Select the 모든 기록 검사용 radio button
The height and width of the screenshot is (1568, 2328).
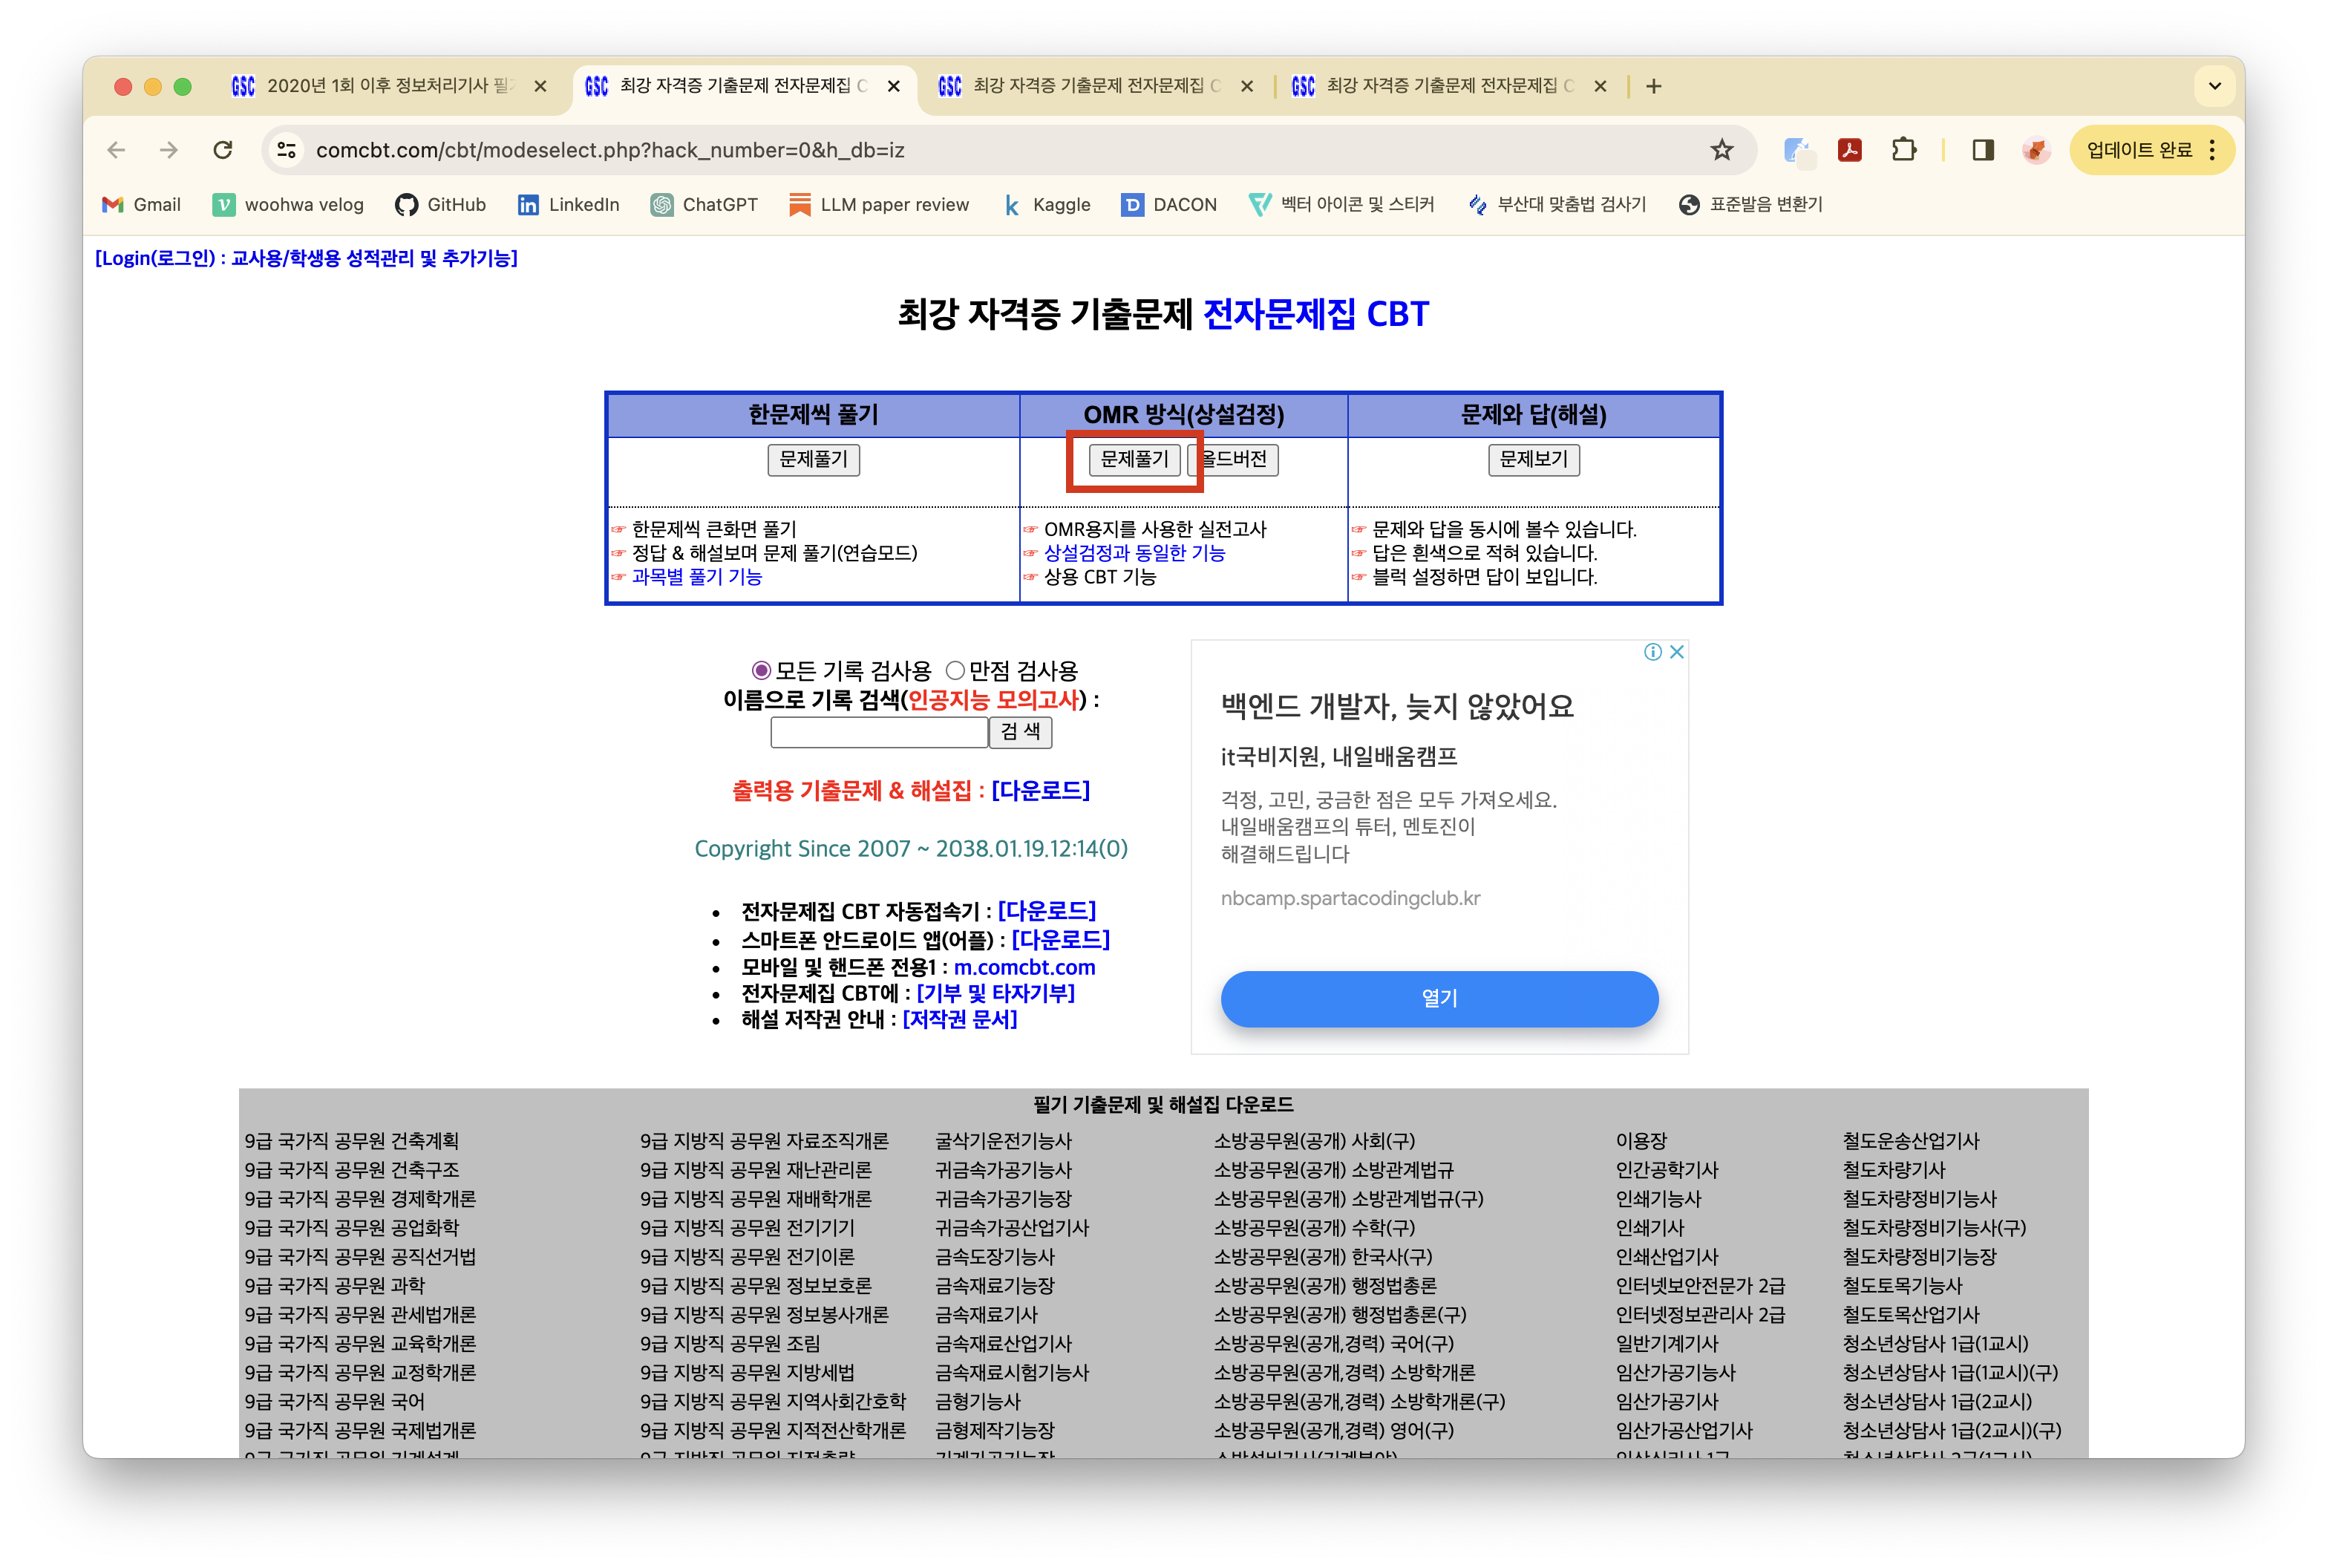click(761, 670)
